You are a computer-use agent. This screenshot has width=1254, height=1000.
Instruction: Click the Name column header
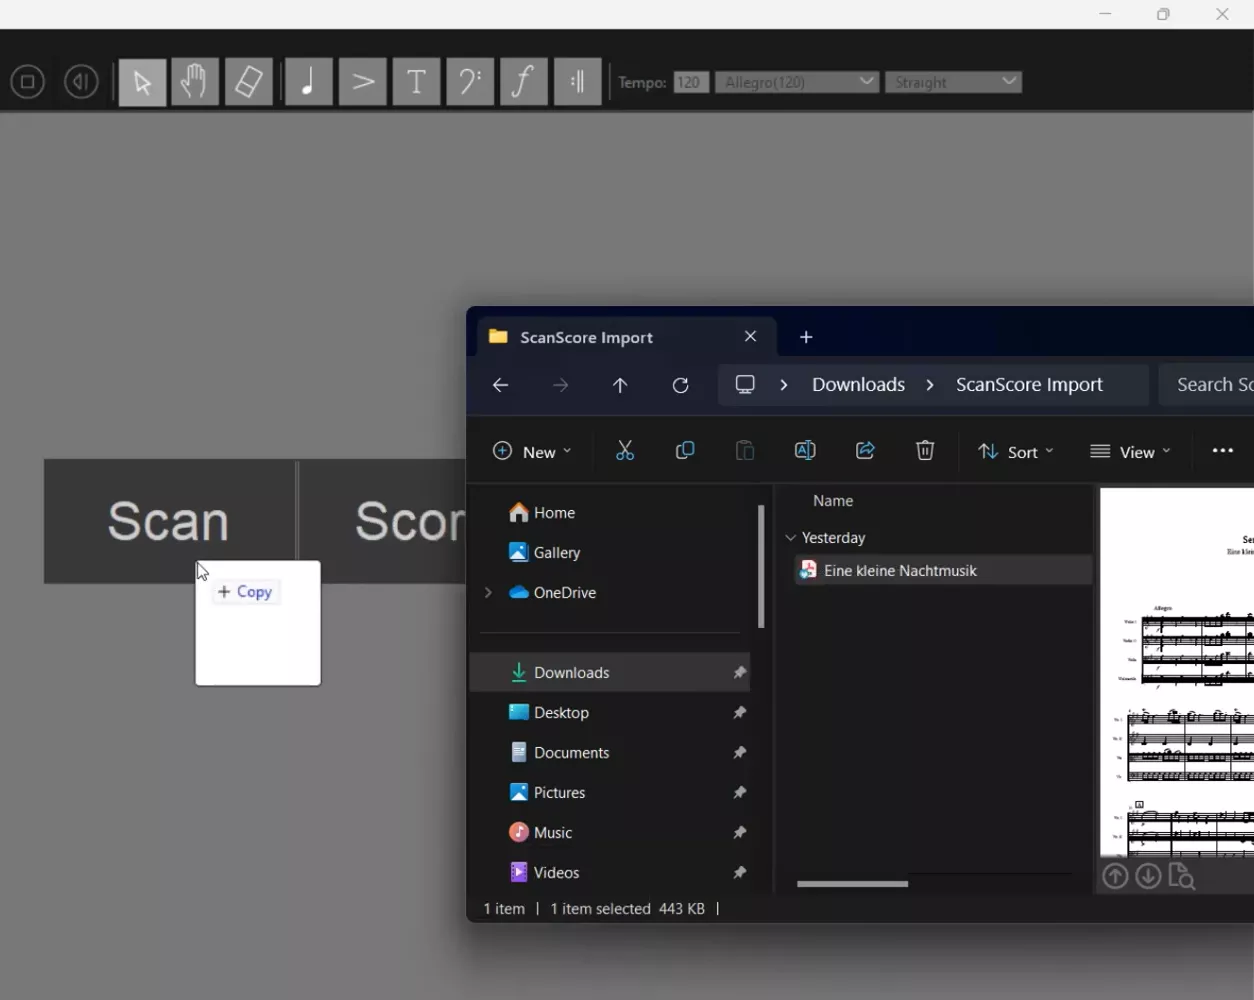pos(833,501)
